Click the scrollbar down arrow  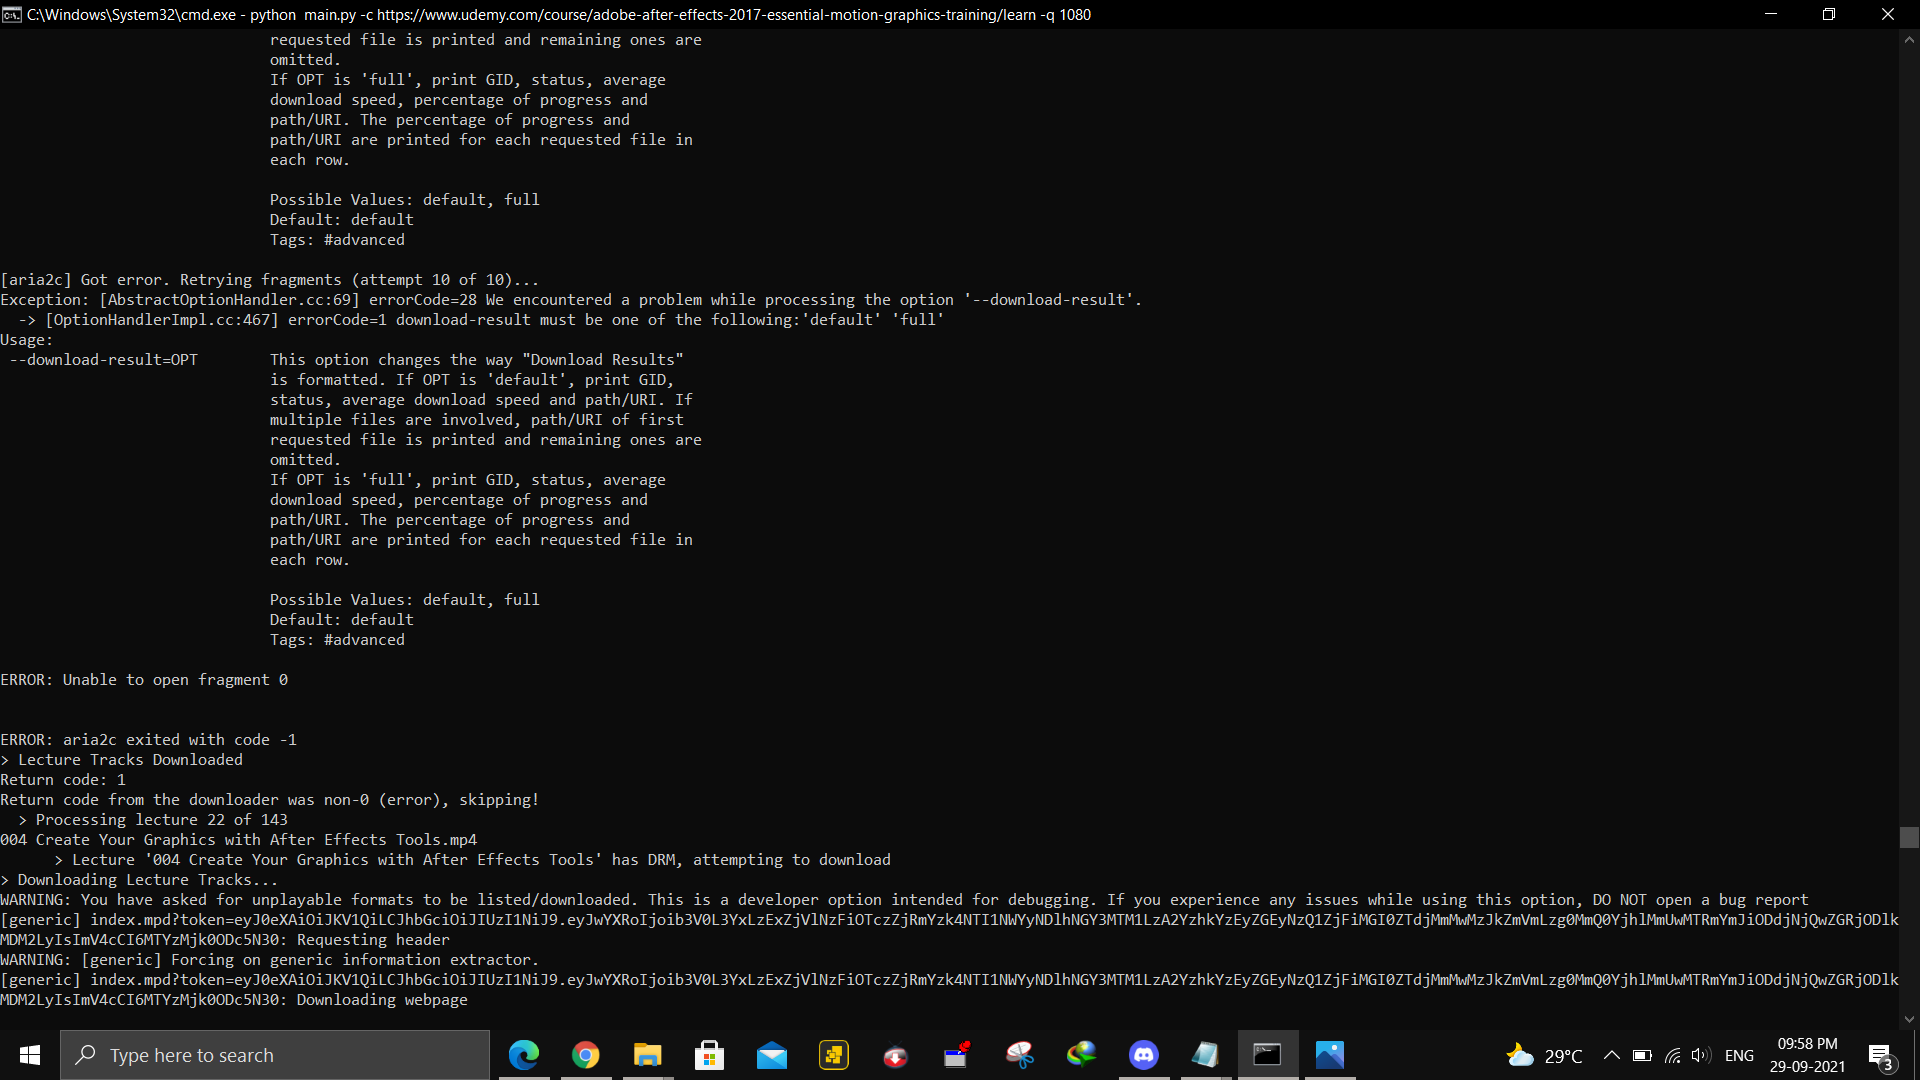pos(1909,1019)
